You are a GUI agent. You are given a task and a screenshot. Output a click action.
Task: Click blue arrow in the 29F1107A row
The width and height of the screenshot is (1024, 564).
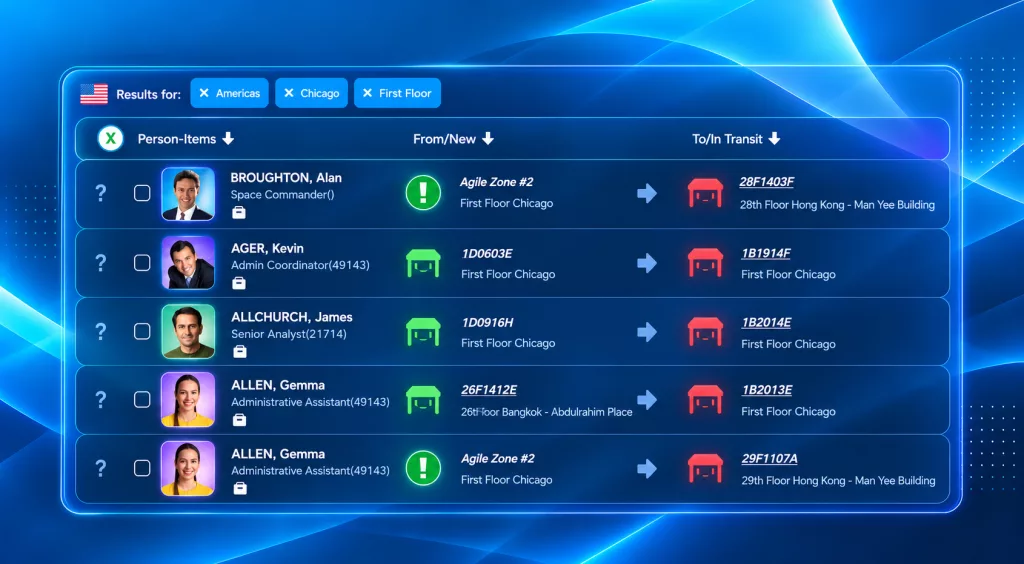pos(647,468)
